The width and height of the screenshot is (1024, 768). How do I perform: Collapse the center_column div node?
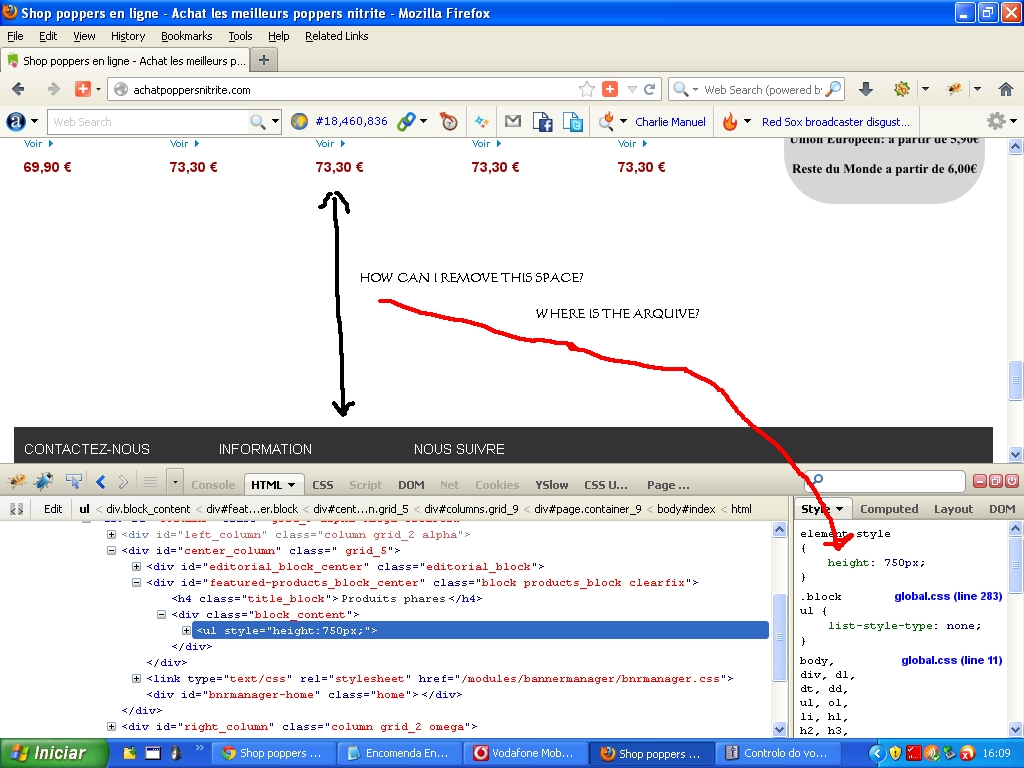[112, 551]
